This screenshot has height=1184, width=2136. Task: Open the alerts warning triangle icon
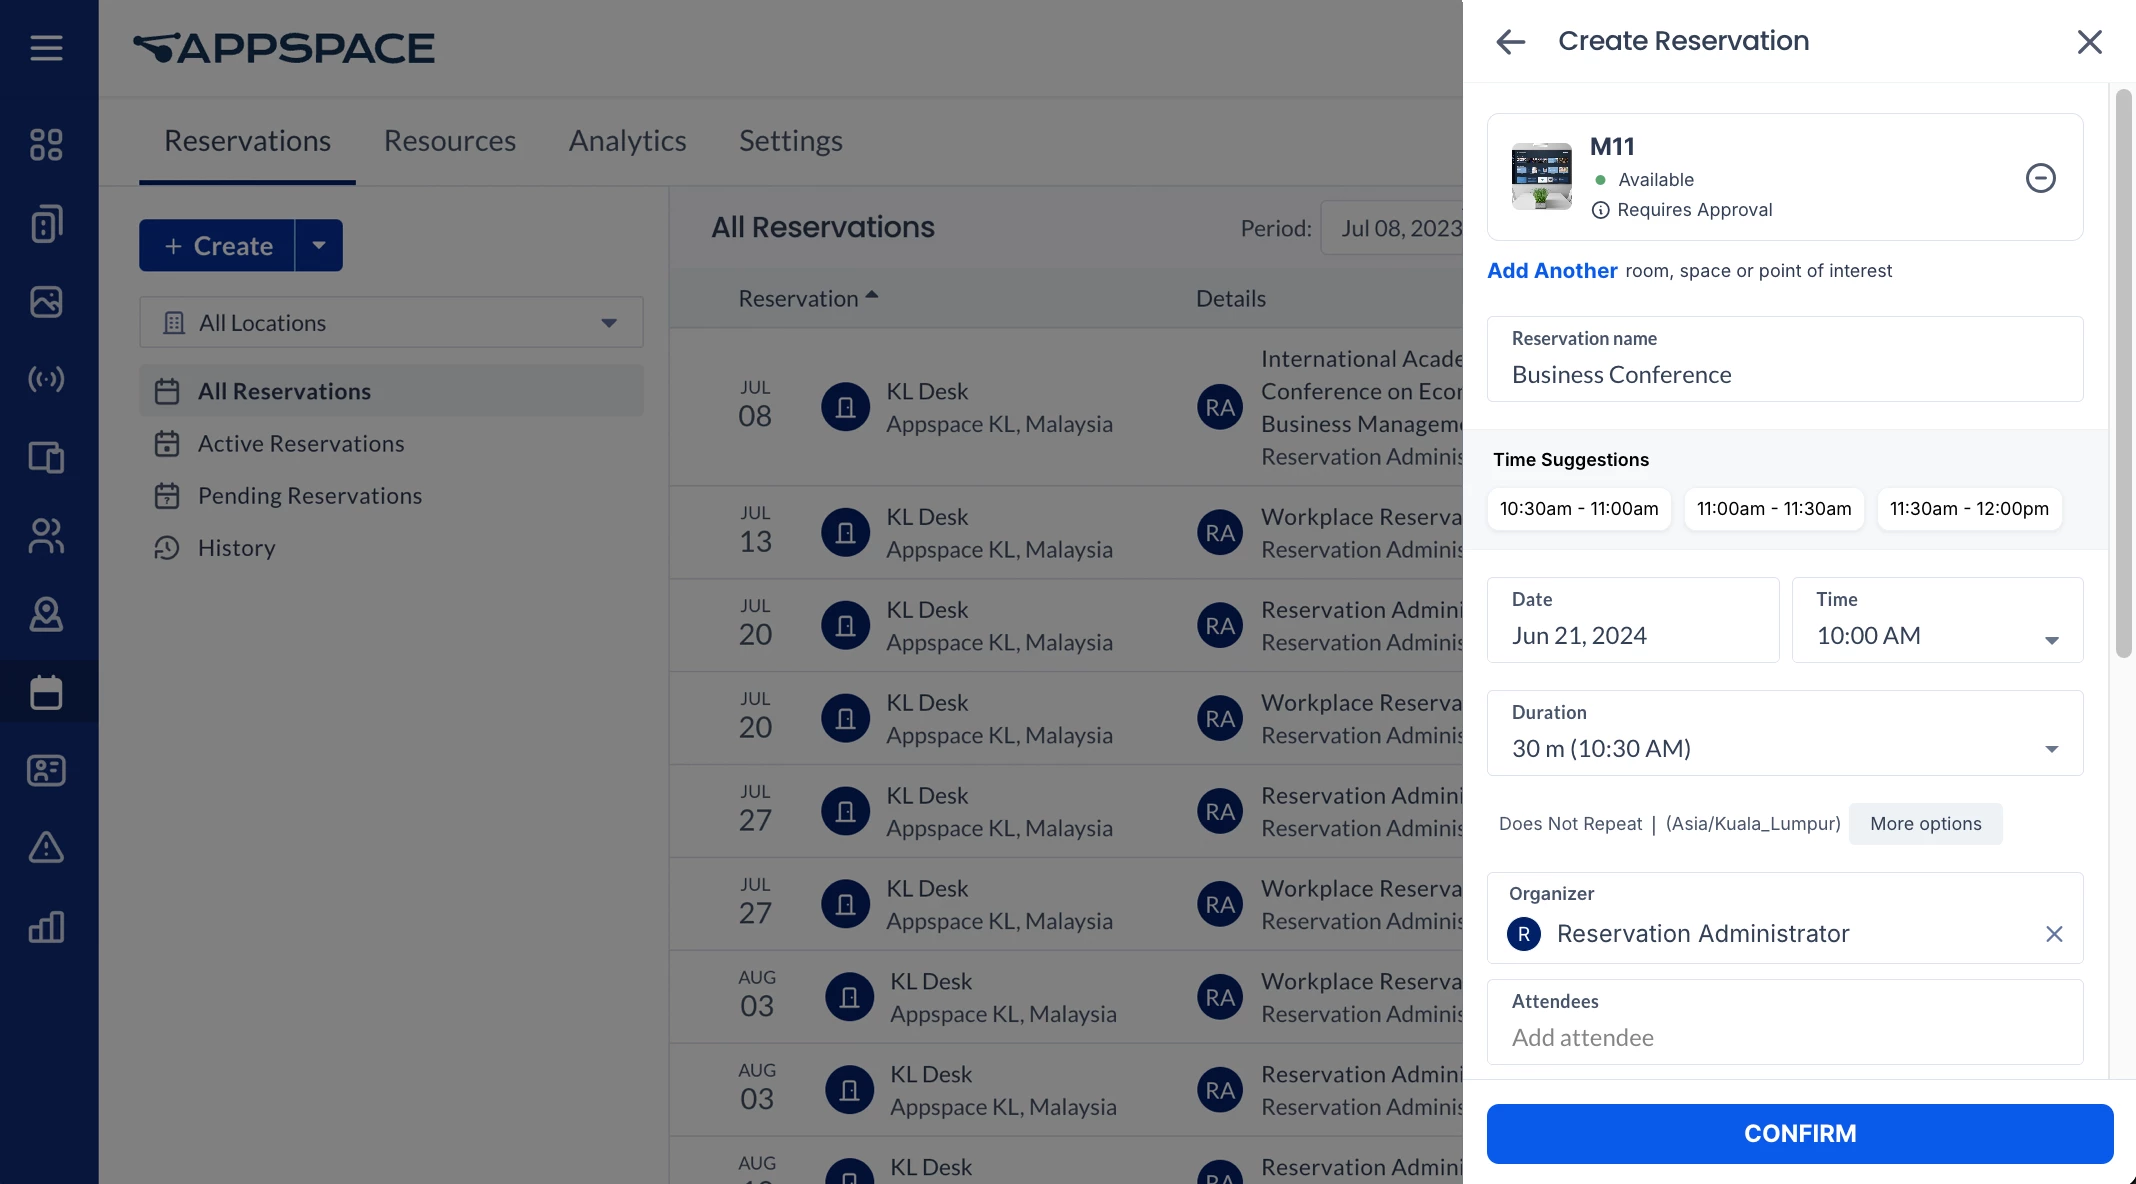46,848
